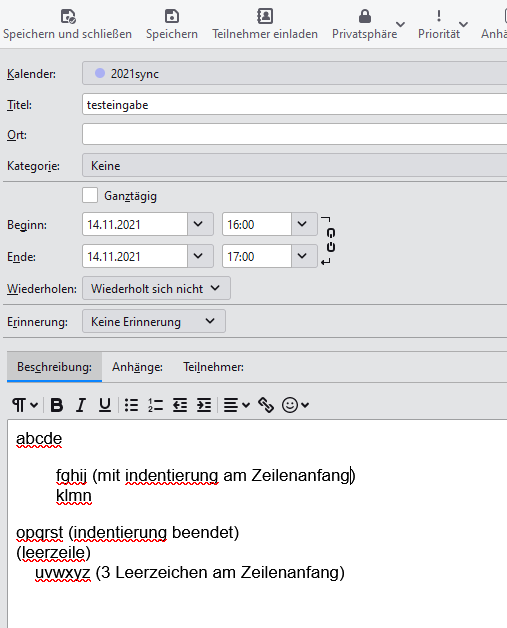Click Teilnehmer einladen
The image size is (507, 628).
click(x=265, y=24)
